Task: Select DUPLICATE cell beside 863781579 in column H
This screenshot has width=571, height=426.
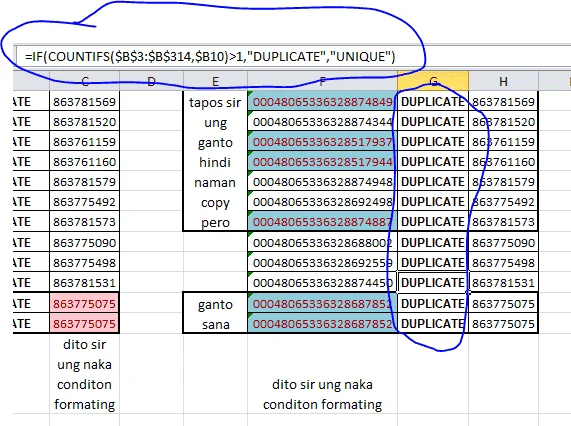Action: [433, 181]
